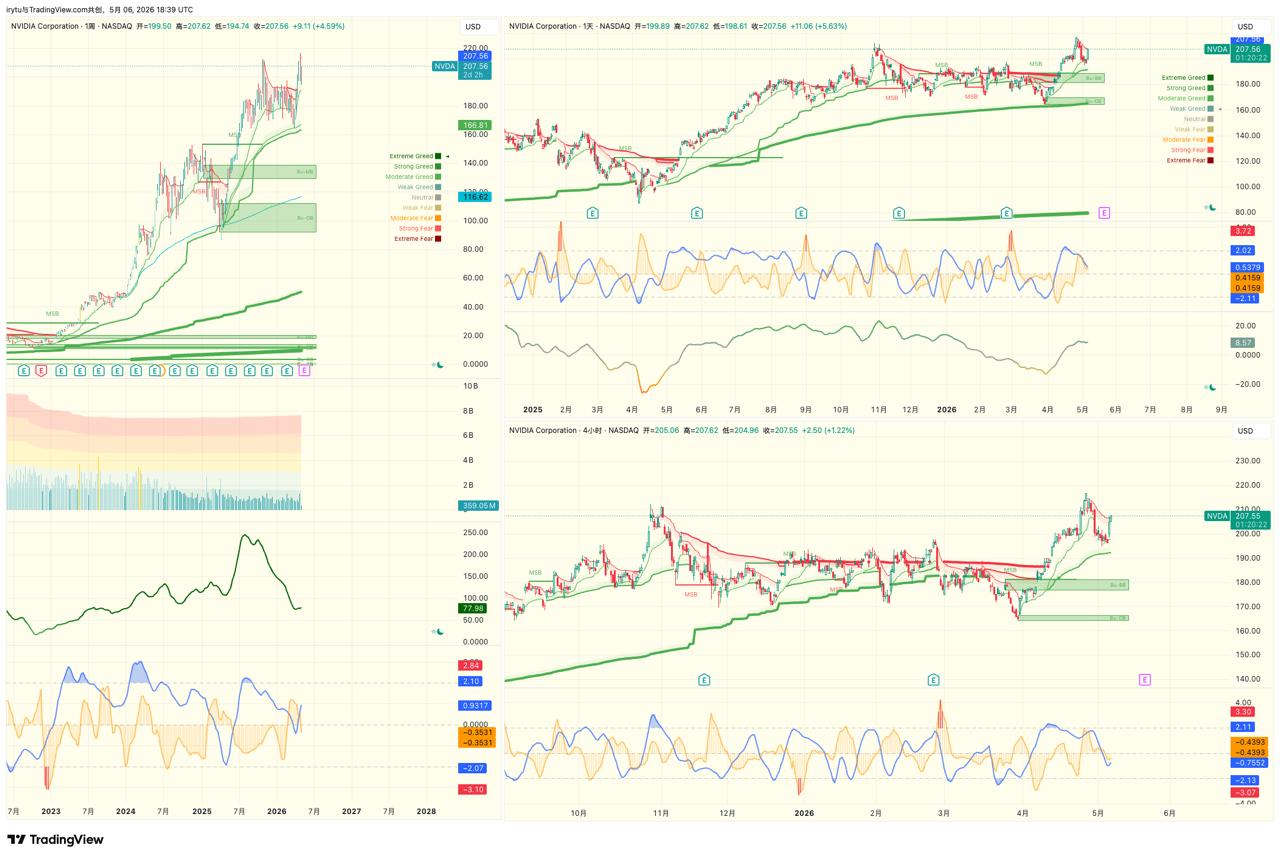Click the Bu-MB zone box on weekly chart
1280x858 pixels.
(259, 172)
